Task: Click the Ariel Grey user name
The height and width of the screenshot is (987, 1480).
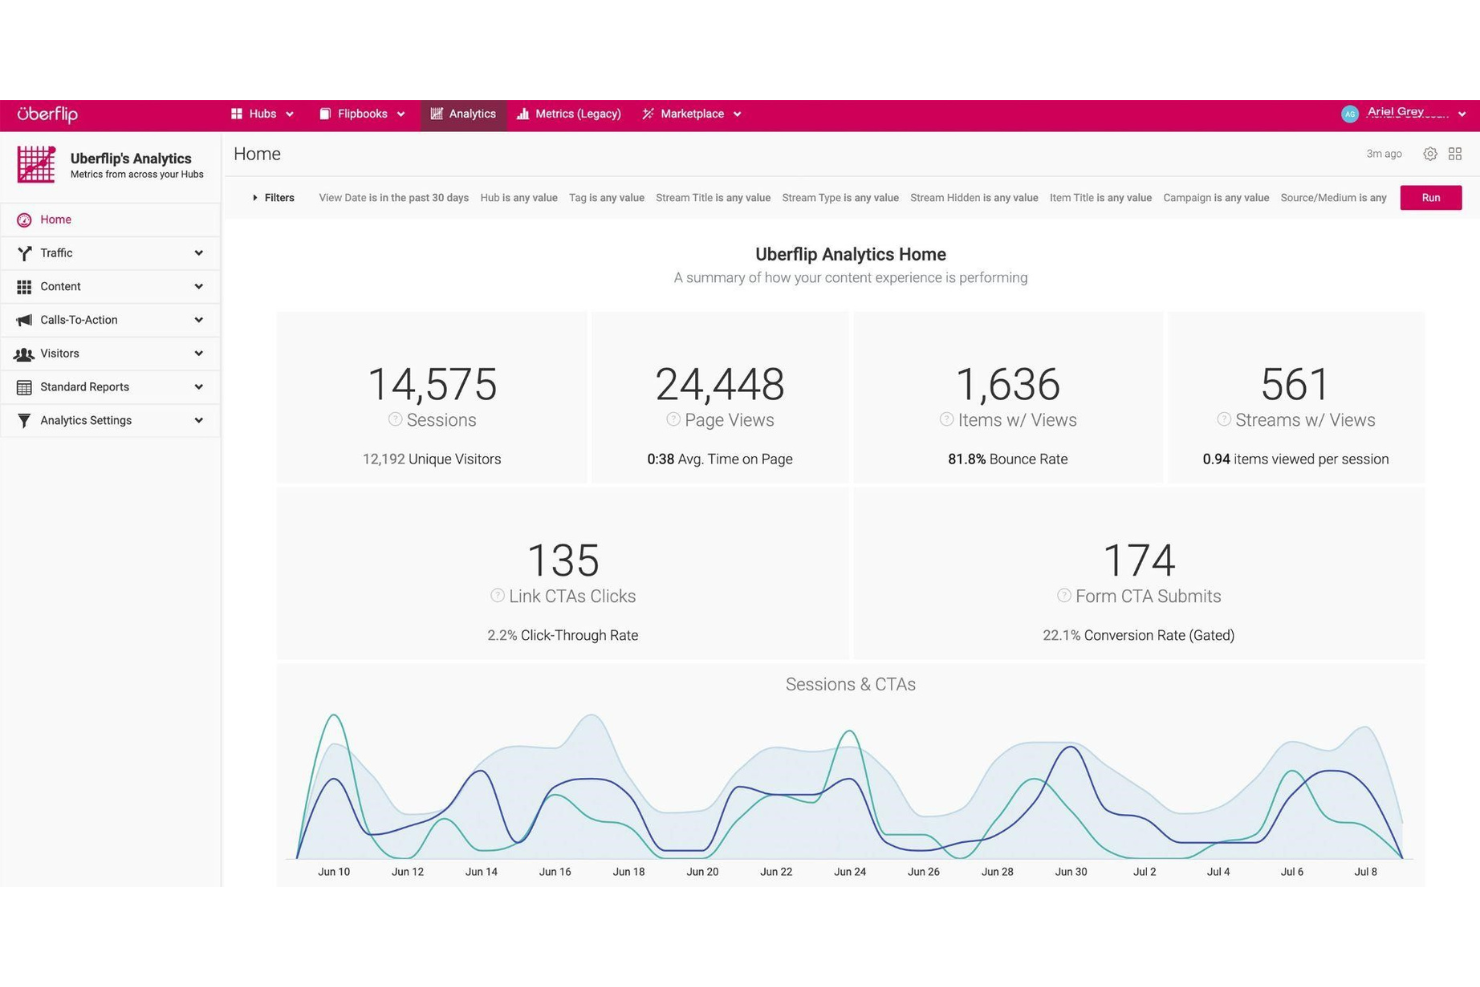Action: [1396, 112]
